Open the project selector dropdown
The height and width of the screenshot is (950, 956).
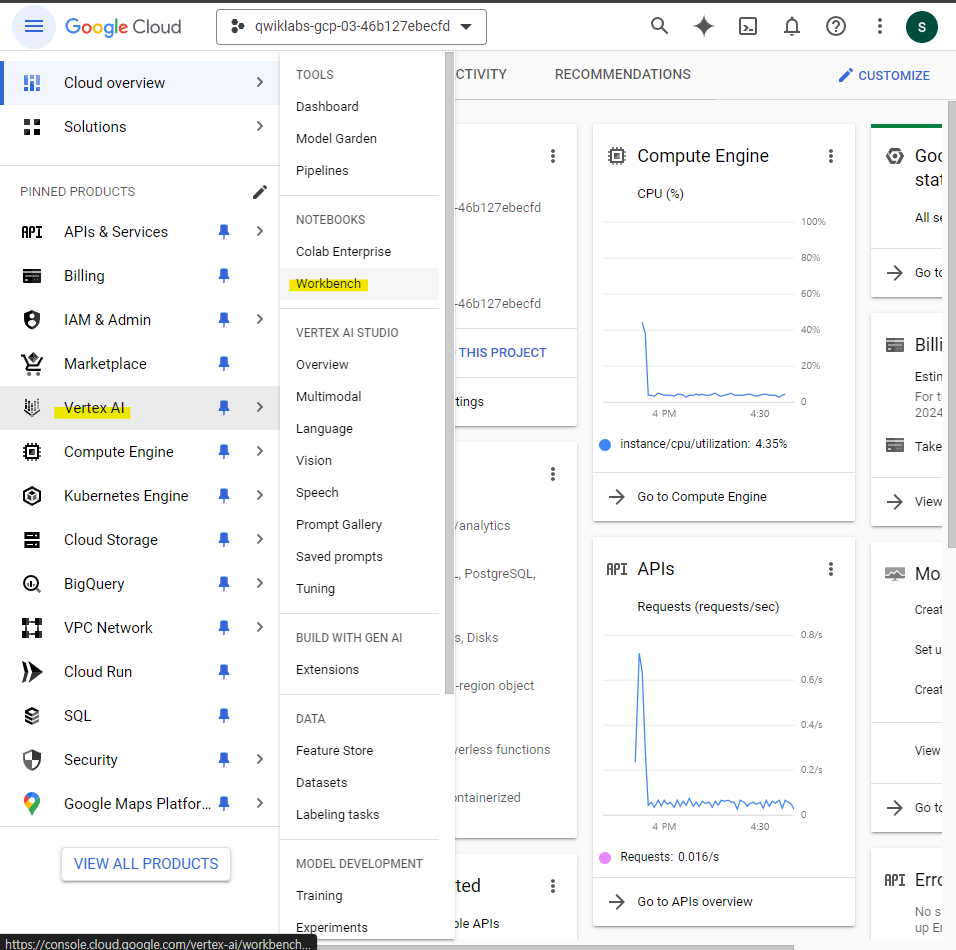click(351, 27)
